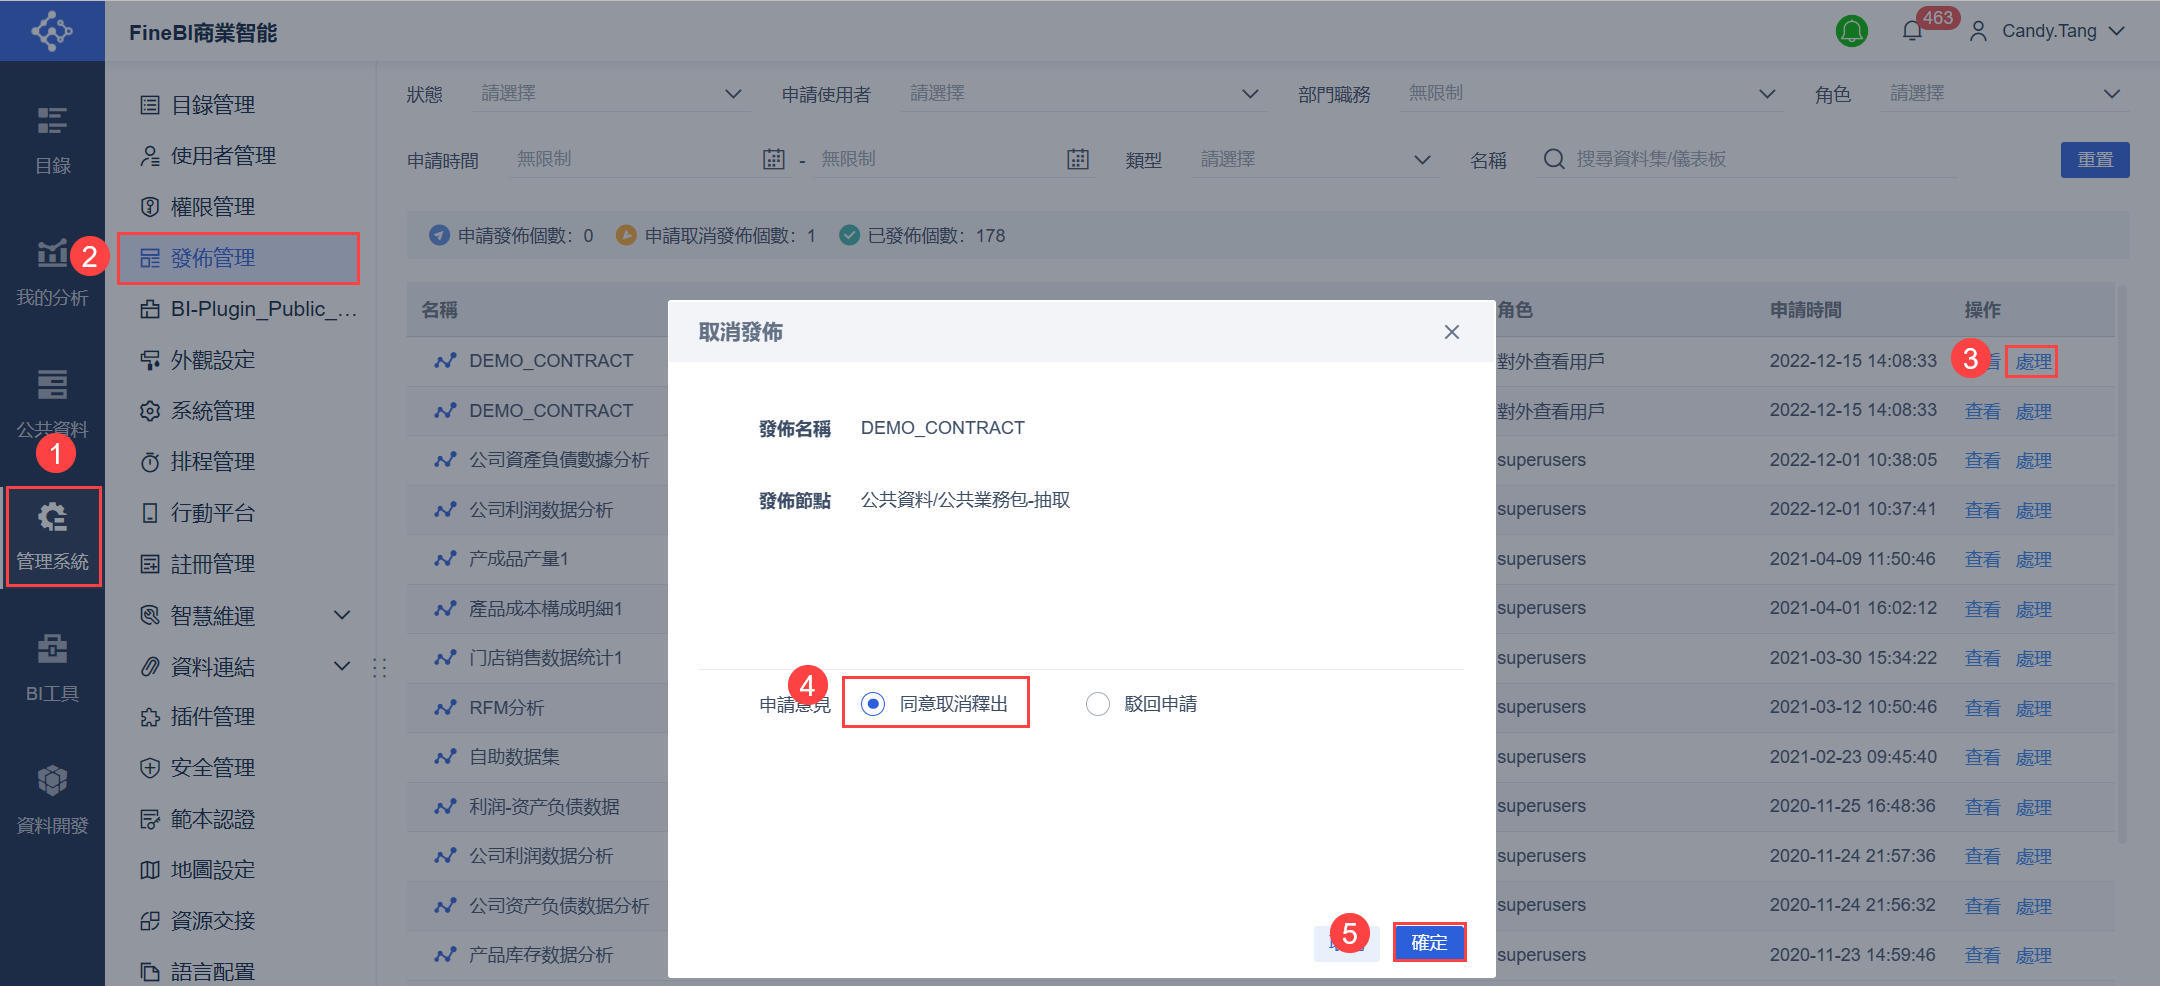2160x986 pixels.
Task: Open 資料開發 in the sidebar
Action: tap(52, 799)
